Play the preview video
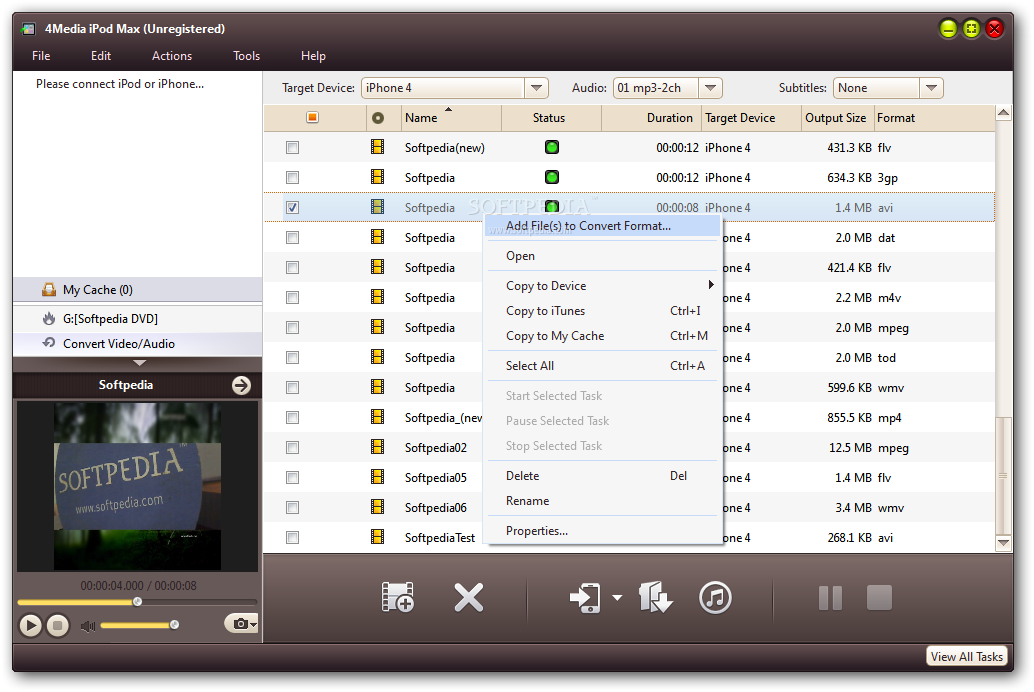The height and width of the screenshot is (692, 1034). coord(30,625)
